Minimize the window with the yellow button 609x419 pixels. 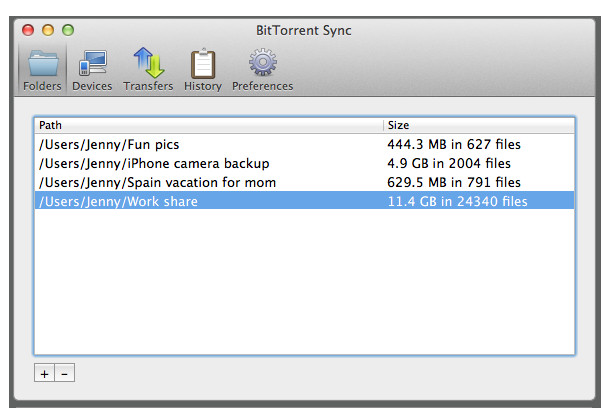[48, 30]
